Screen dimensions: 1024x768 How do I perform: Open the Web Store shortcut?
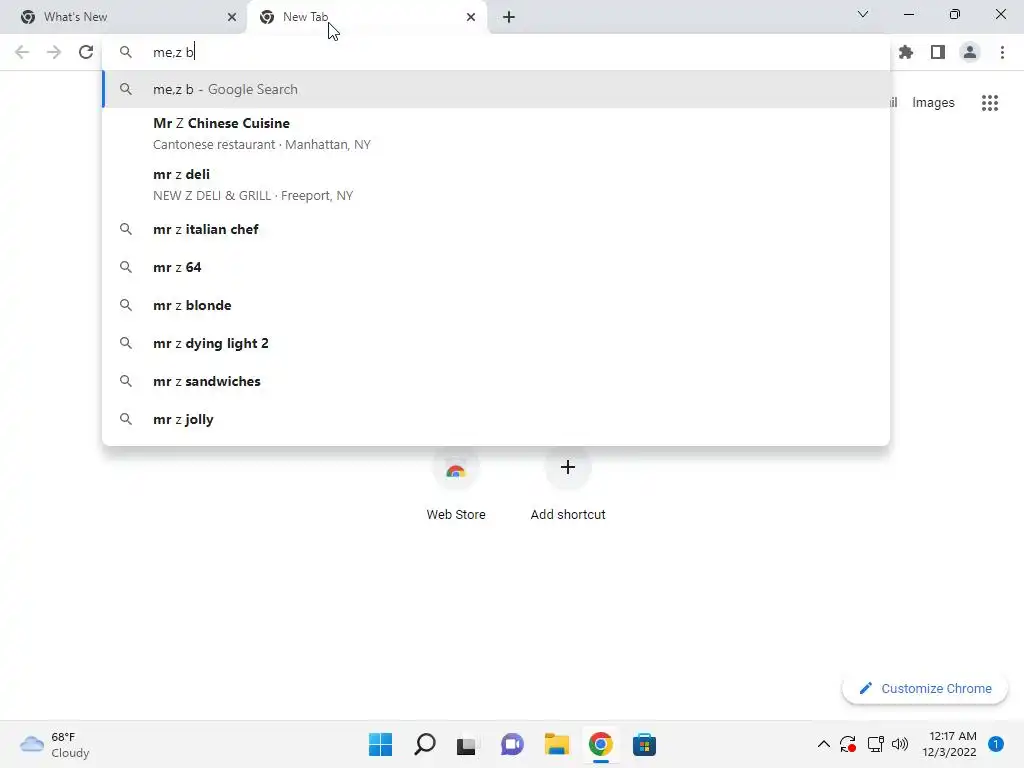[x=456, y=485]
